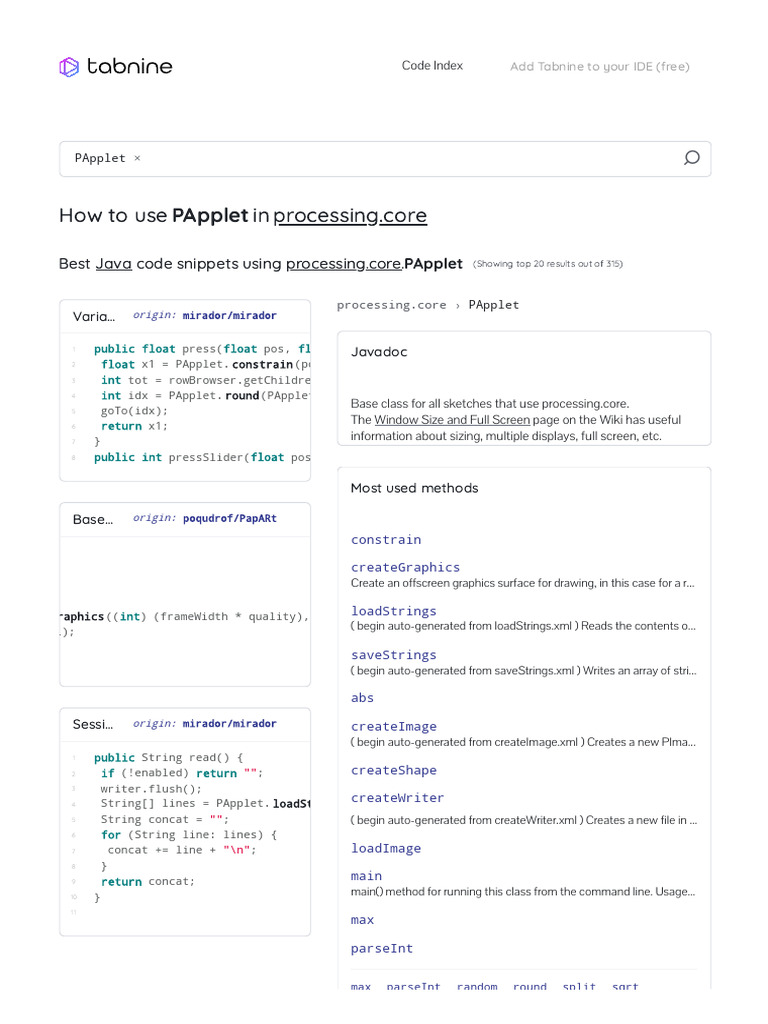Click the parseInt method
Viewport: 768px width, 1024px height.
(x=382, y=948)
